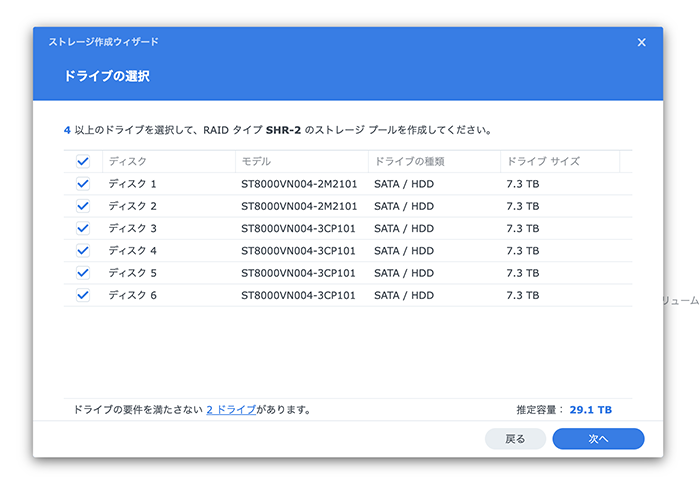Click the ストレージ作成ウィザード title text
700x478 pixels.
click(x=104, y=42)
